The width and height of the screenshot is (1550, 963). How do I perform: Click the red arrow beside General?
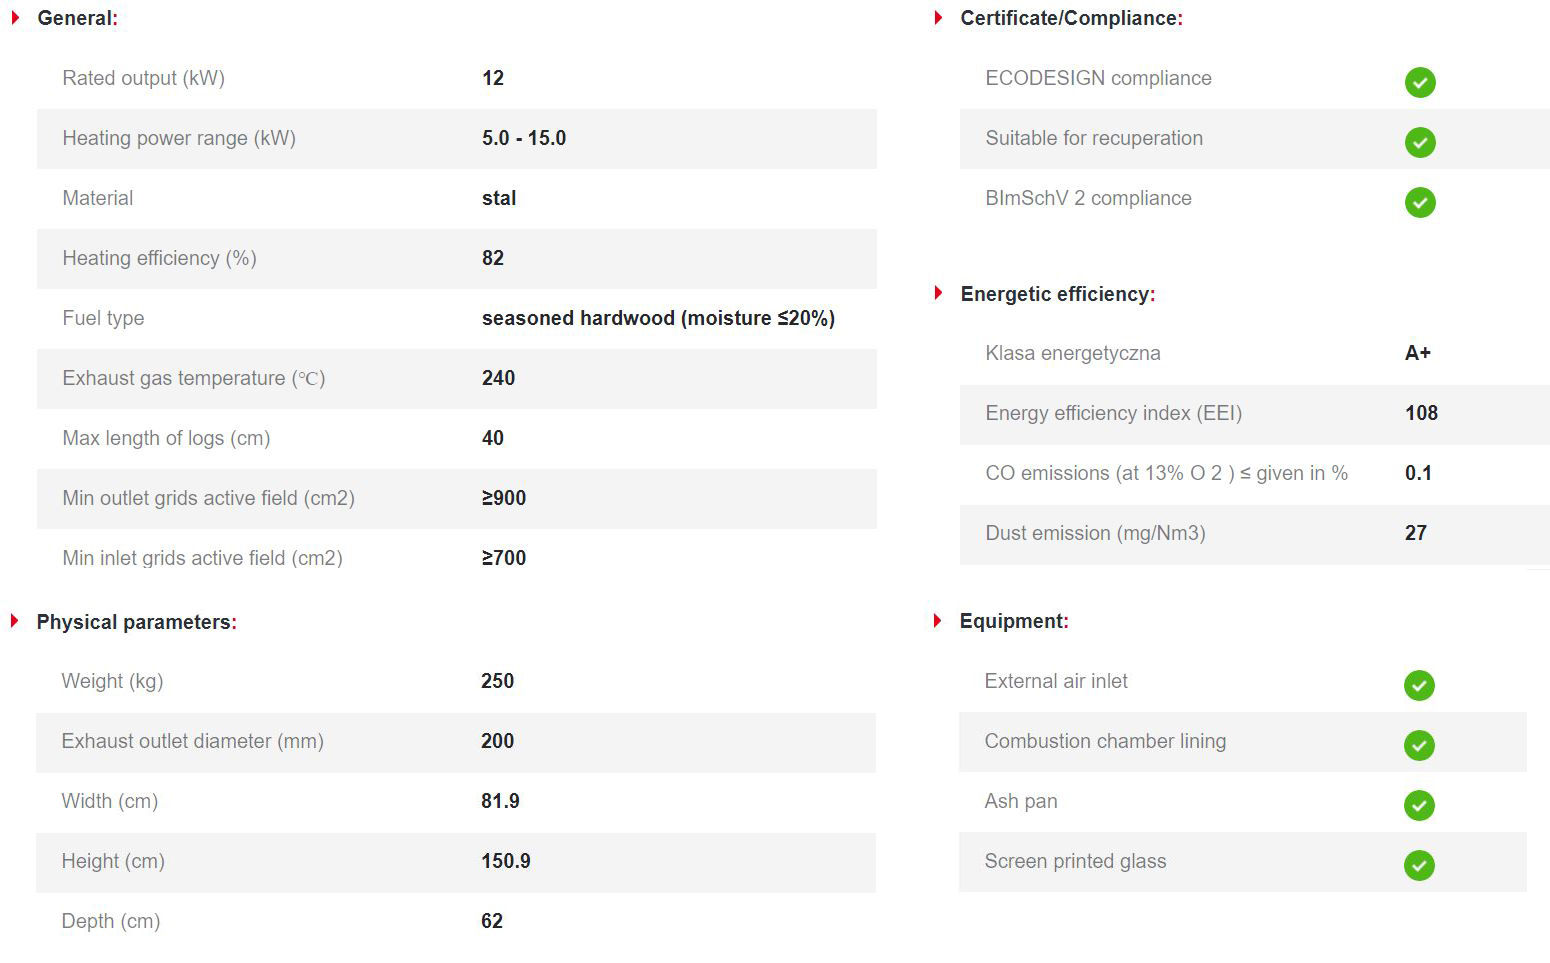(x=16, y=18)
